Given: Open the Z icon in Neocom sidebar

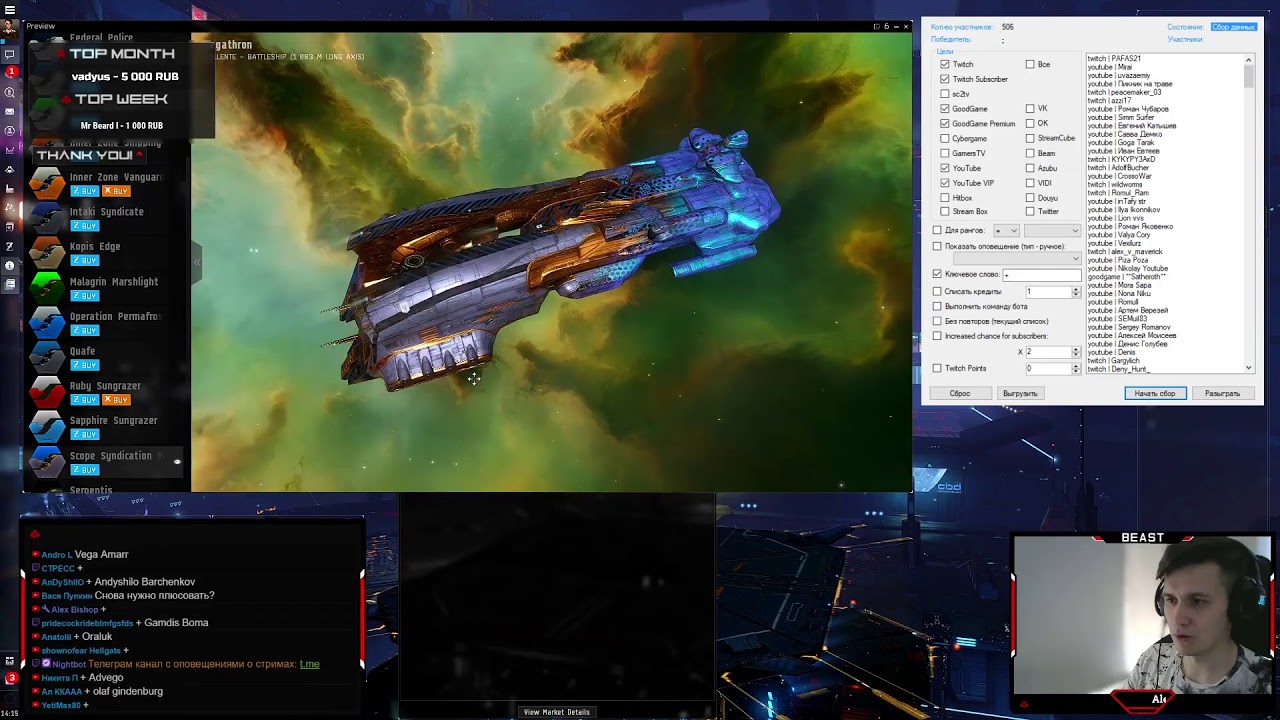Looking at the screenshot, I should [10, 246].
